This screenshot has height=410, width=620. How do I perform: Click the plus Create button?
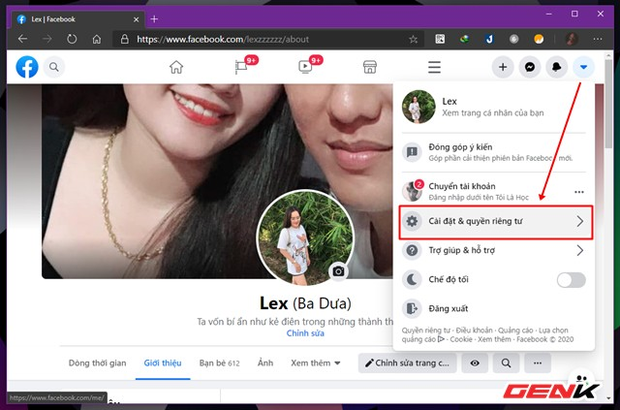[x=503, y=67]
